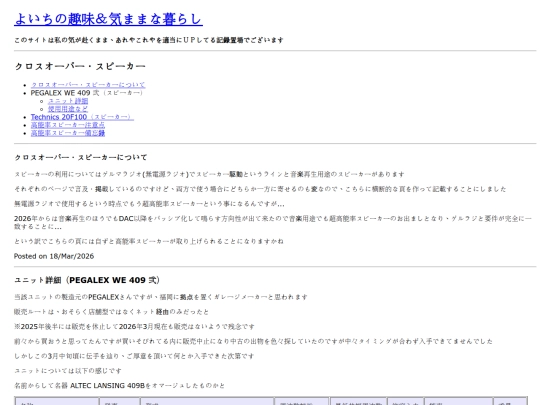
Task: Click the PEGALEX WE 409 list entry text
Action: (87, 93)
